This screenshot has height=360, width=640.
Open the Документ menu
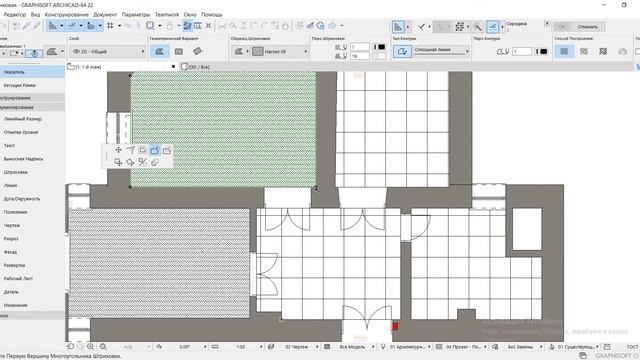pyautogui.click(x=105, y=15)
